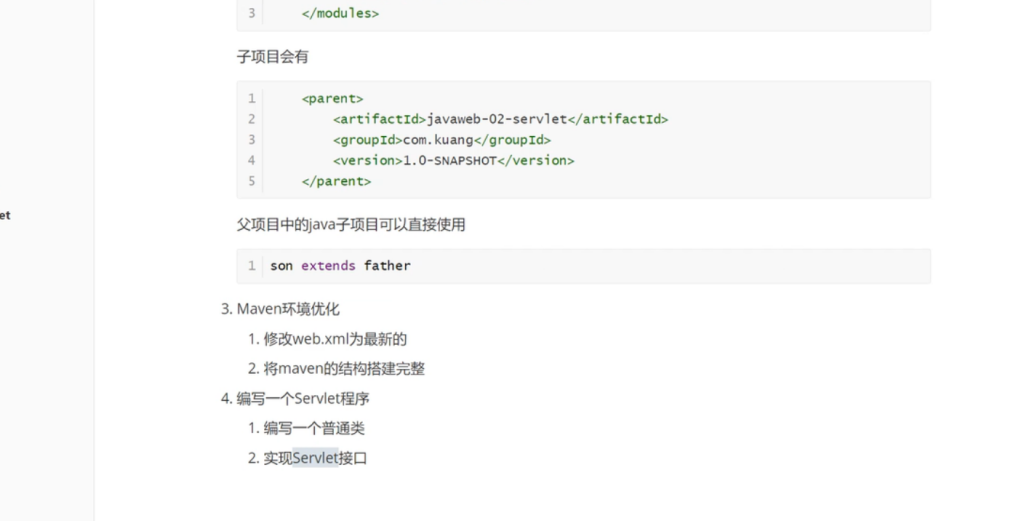This screenshot has width=1024, height=521.
Task: Click the closing </modules> tag line
Action: 340,14
